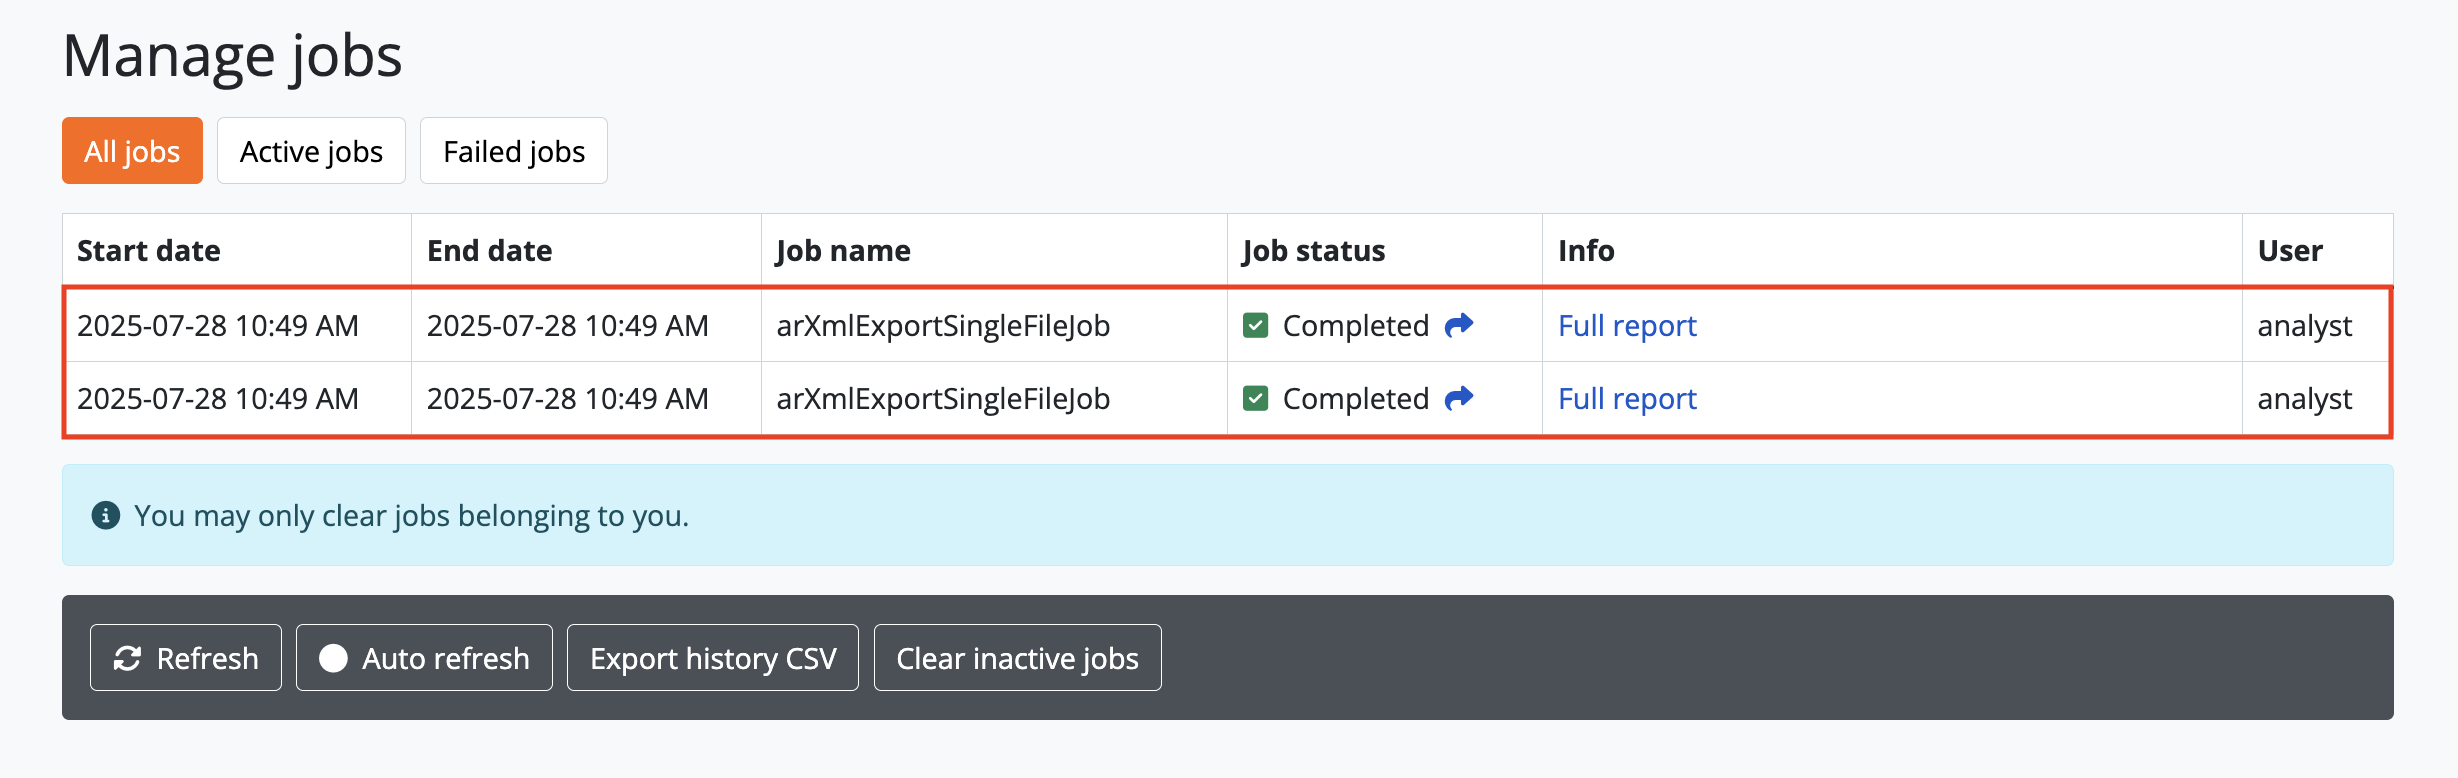Image resolution: width=2458 pixels, height=778 pixels.
Task: Click the User column header
Action: click(x=2290, y=250)
